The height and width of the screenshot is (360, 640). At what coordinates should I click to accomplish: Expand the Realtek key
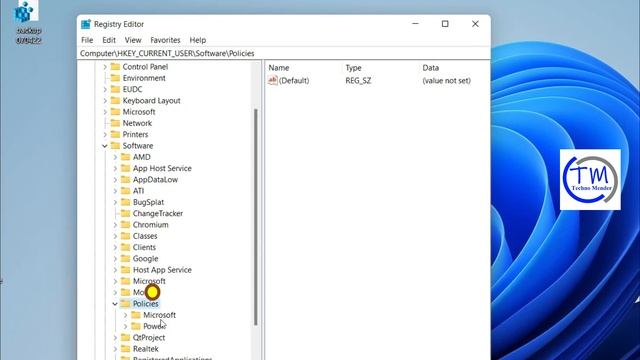[x=115, y=349]
